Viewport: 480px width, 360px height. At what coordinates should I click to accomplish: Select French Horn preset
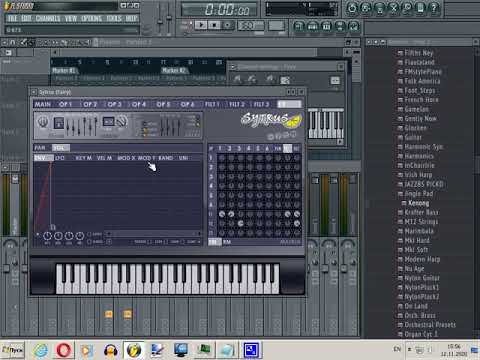tap(421, 100)
